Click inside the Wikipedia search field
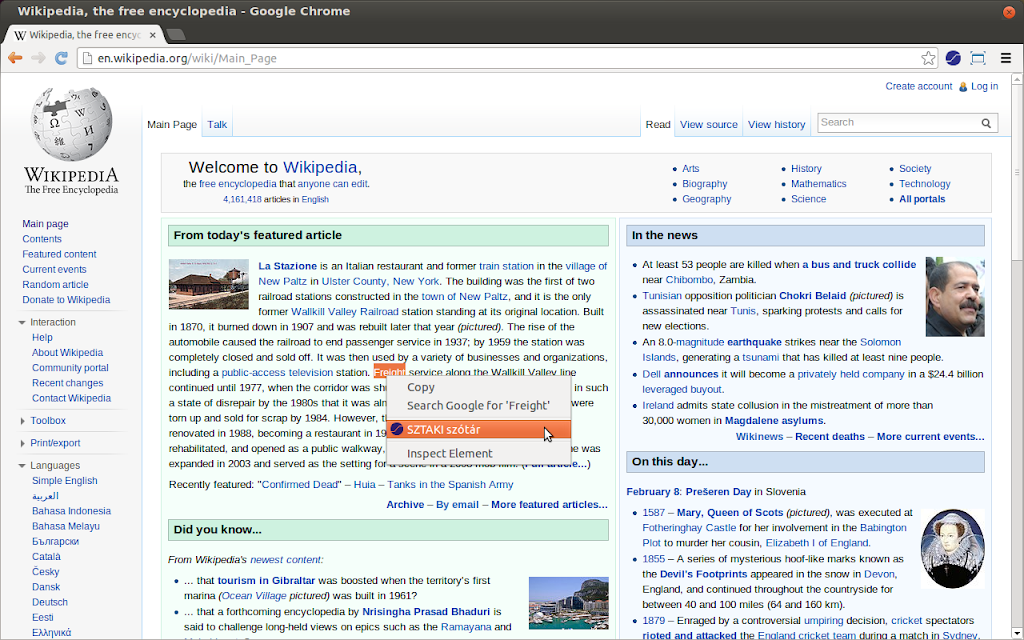 [x=899, y=123]
